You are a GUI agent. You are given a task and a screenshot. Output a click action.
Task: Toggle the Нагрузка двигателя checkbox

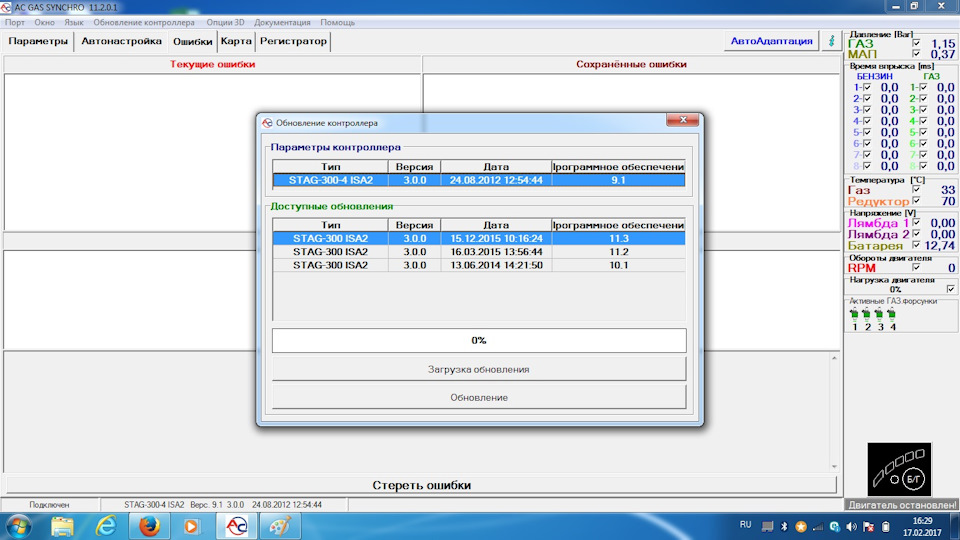pyautogui.click(x=950, y=289)
